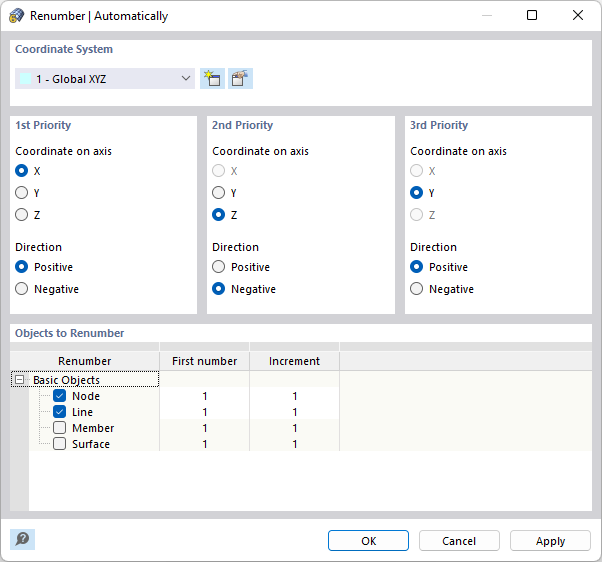This screenshot has width=602, height=562.
Task: Edit the Line increment cell
Action: click(294, 412)
